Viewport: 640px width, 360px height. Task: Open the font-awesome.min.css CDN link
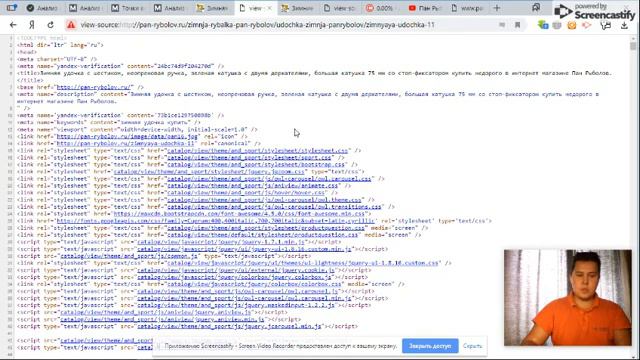239,214
